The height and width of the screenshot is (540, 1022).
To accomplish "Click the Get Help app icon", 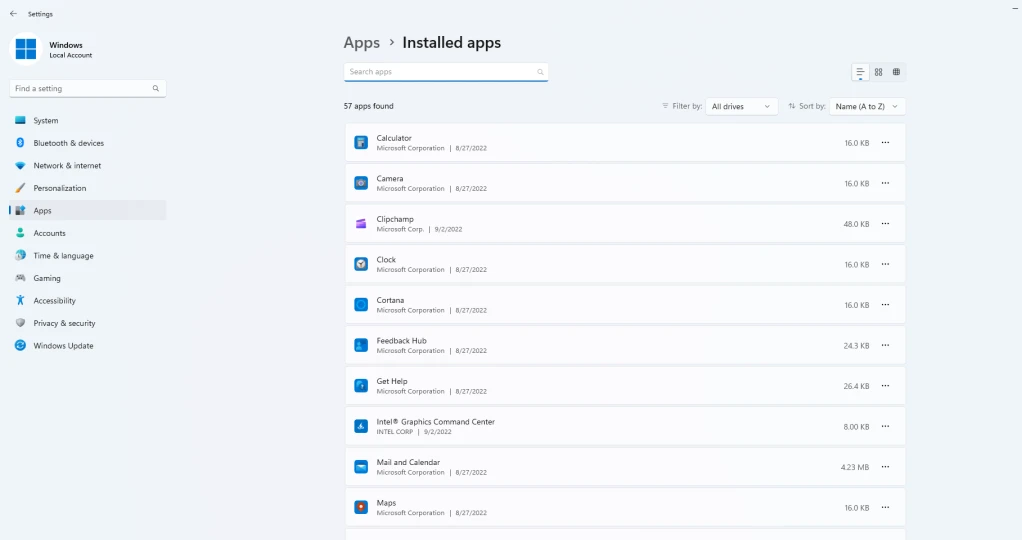I will tap(361, 386).
